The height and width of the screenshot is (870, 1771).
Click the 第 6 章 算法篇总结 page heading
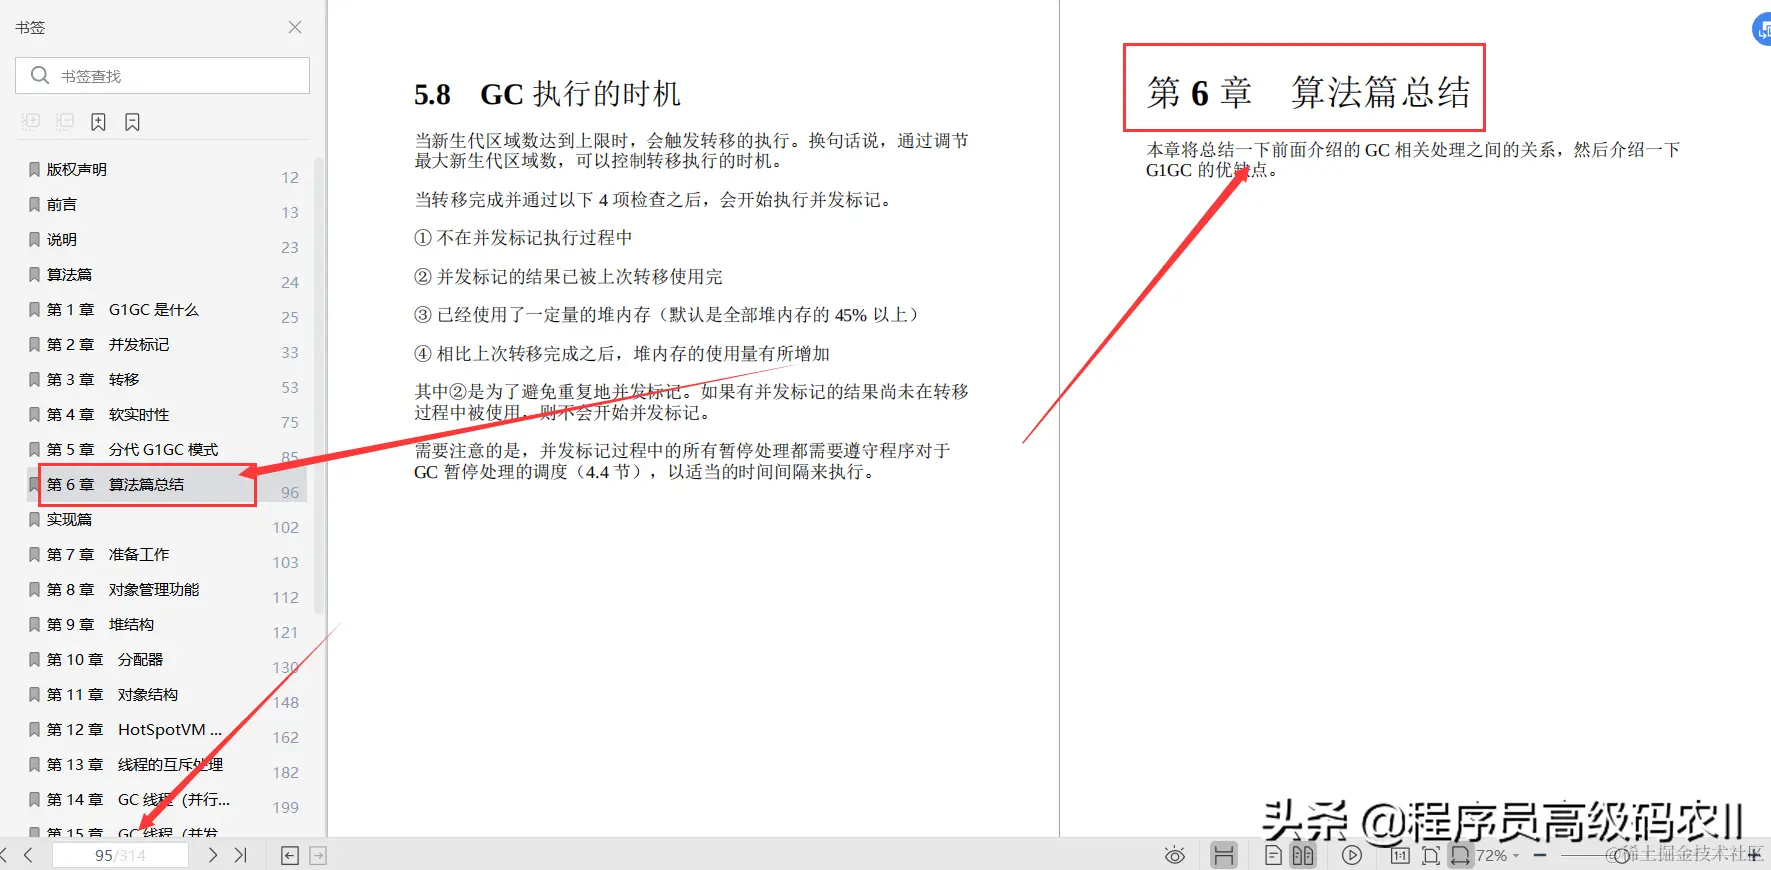tap(1308, 92)
